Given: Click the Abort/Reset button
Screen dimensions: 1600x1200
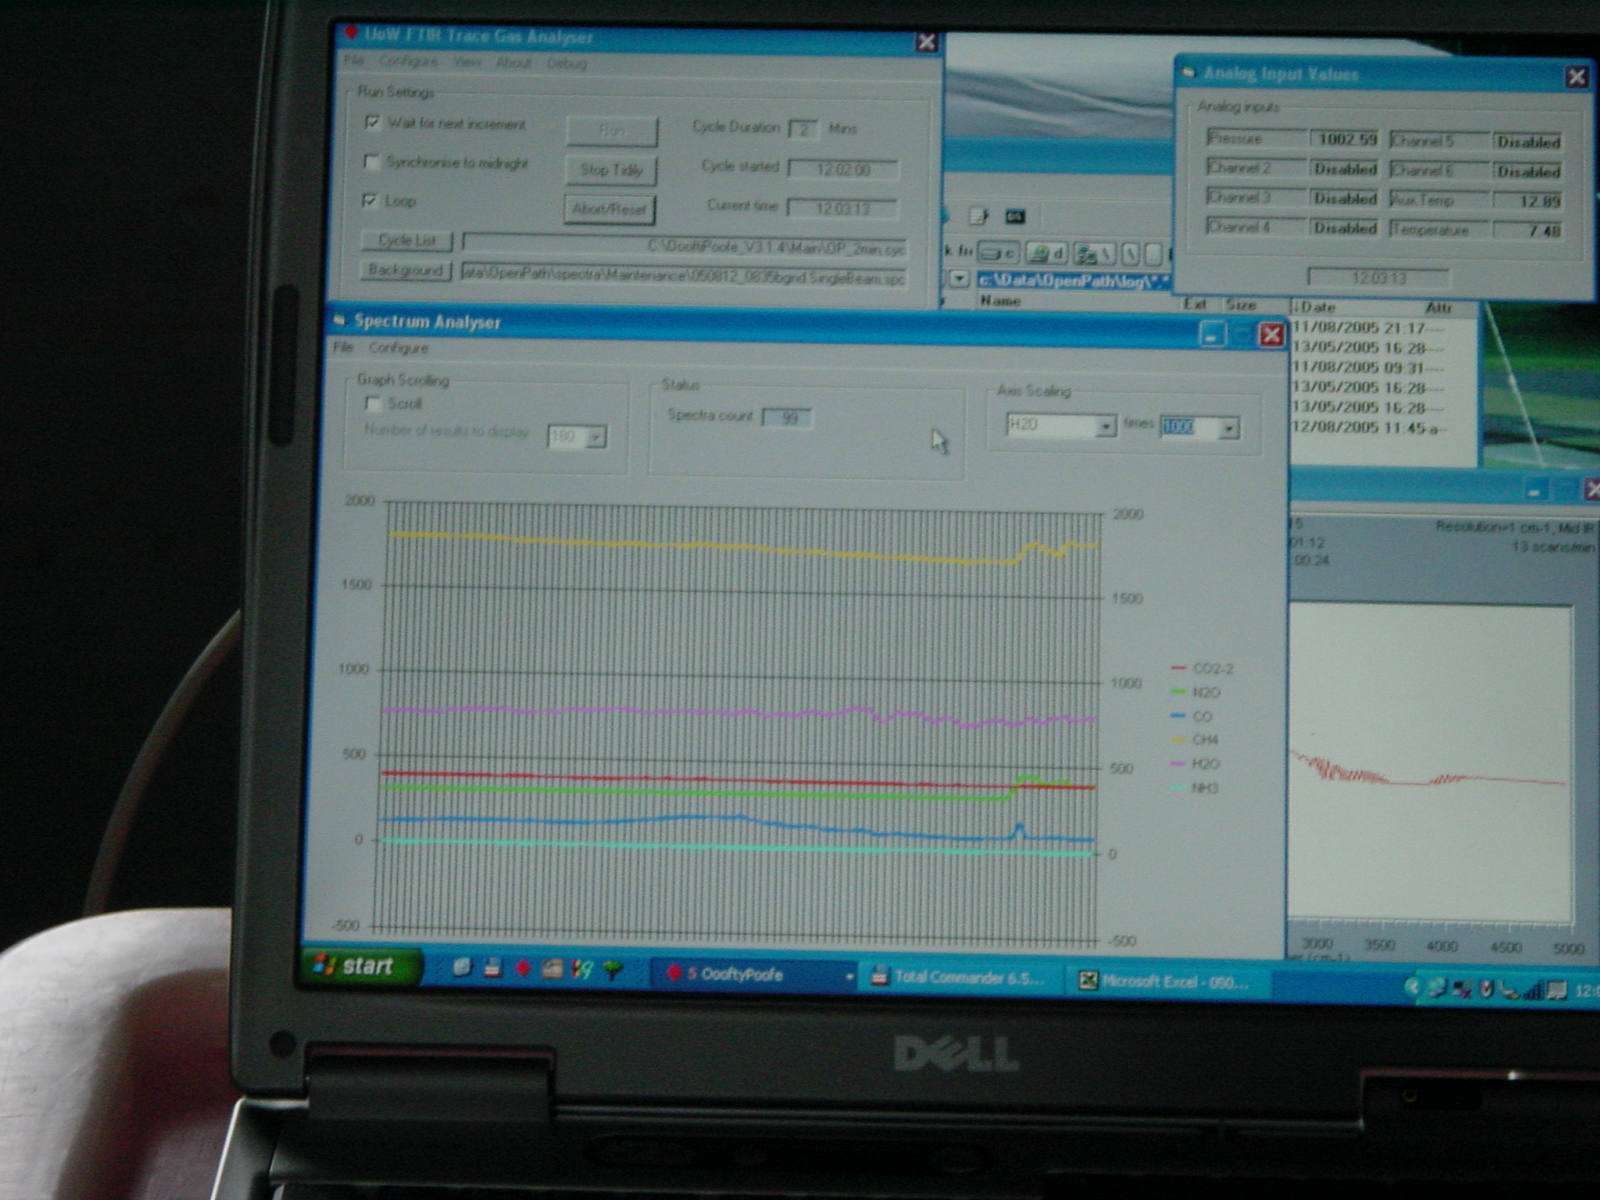Looking at the screenshot, I should [x=609, y=209].
